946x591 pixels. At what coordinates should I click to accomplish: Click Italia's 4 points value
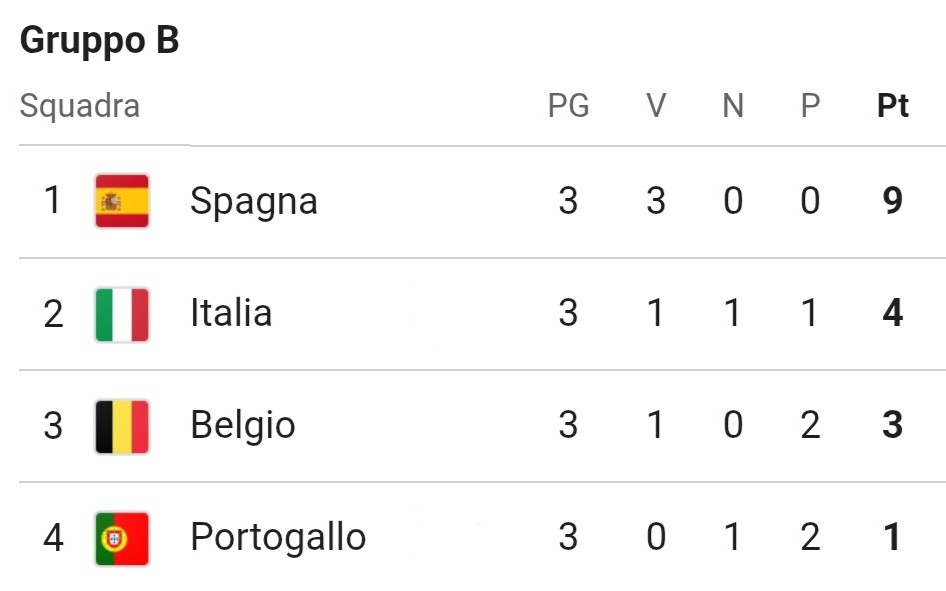pos(893,313)
